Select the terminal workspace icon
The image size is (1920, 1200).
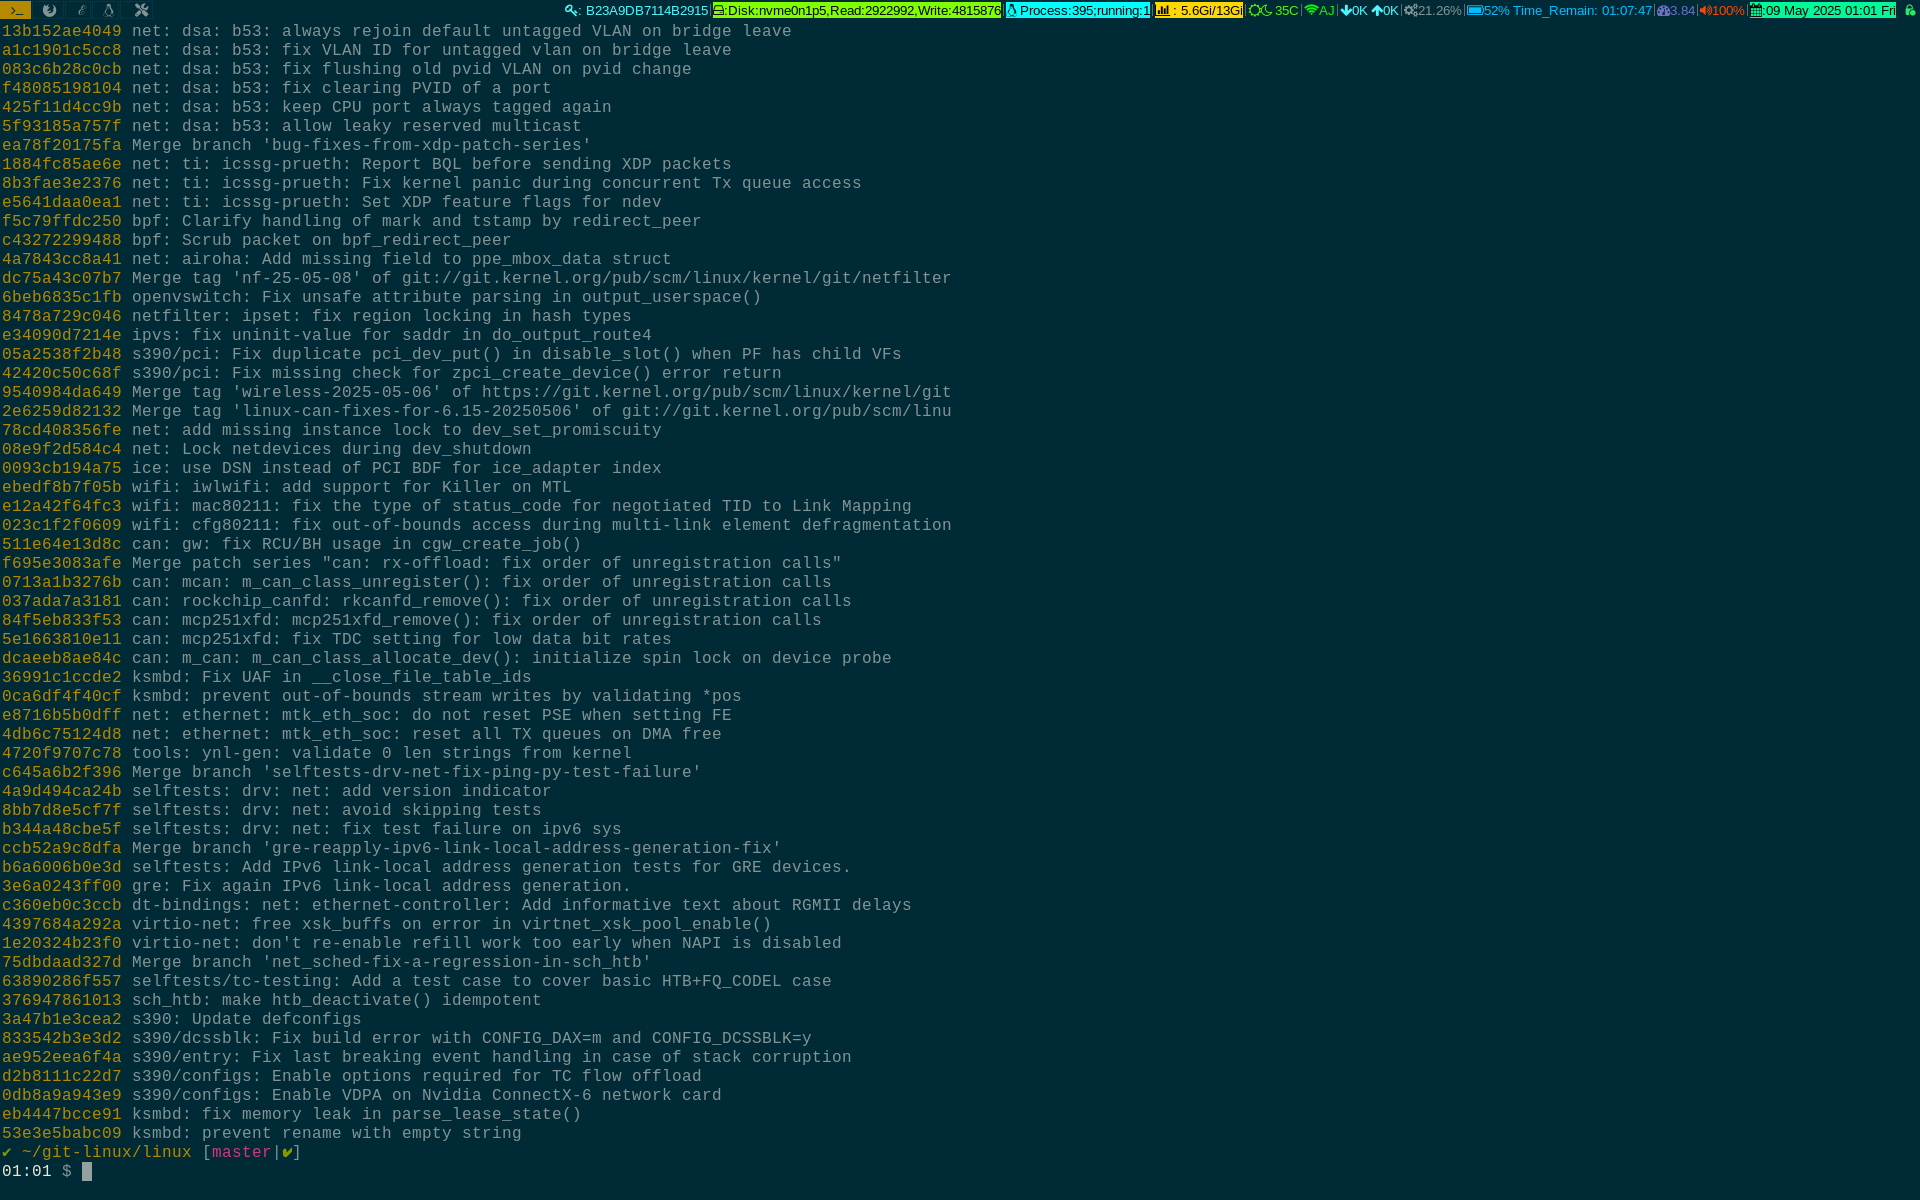16,10
